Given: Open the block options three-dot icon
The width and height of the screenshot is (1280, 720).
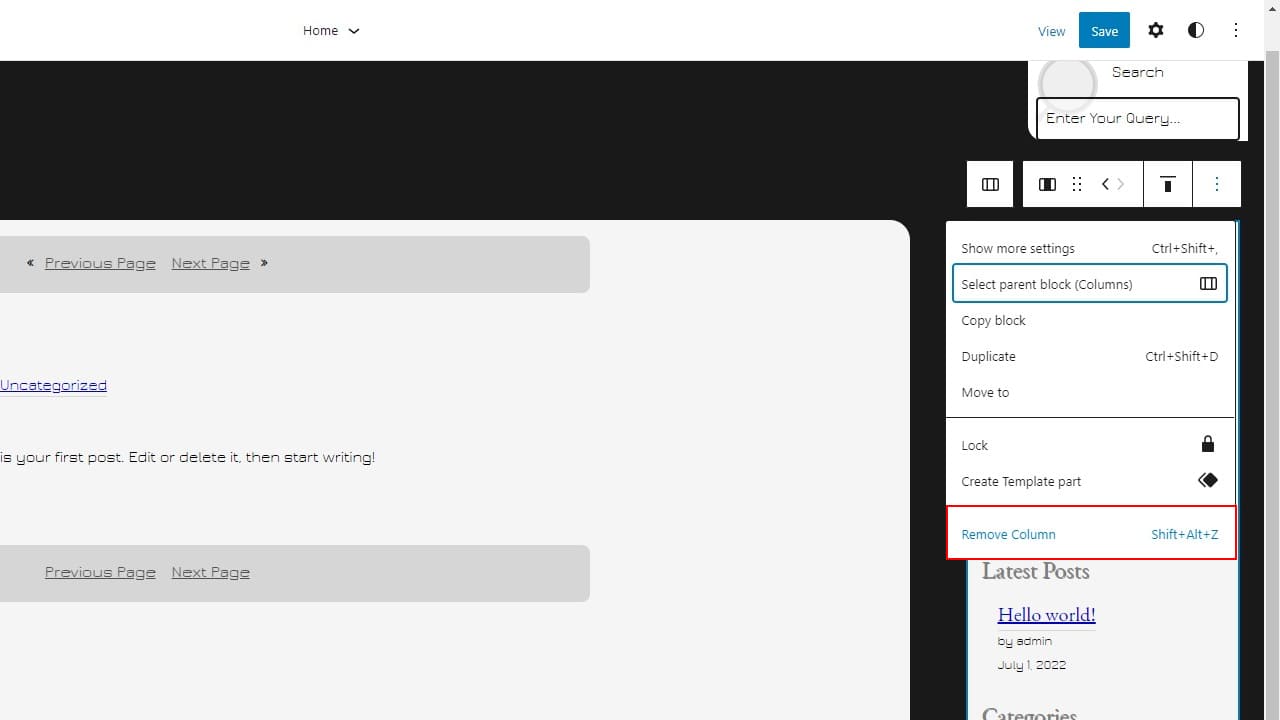Looking at the screenshot, I should pyautogui.click(x=1217, y=184).
